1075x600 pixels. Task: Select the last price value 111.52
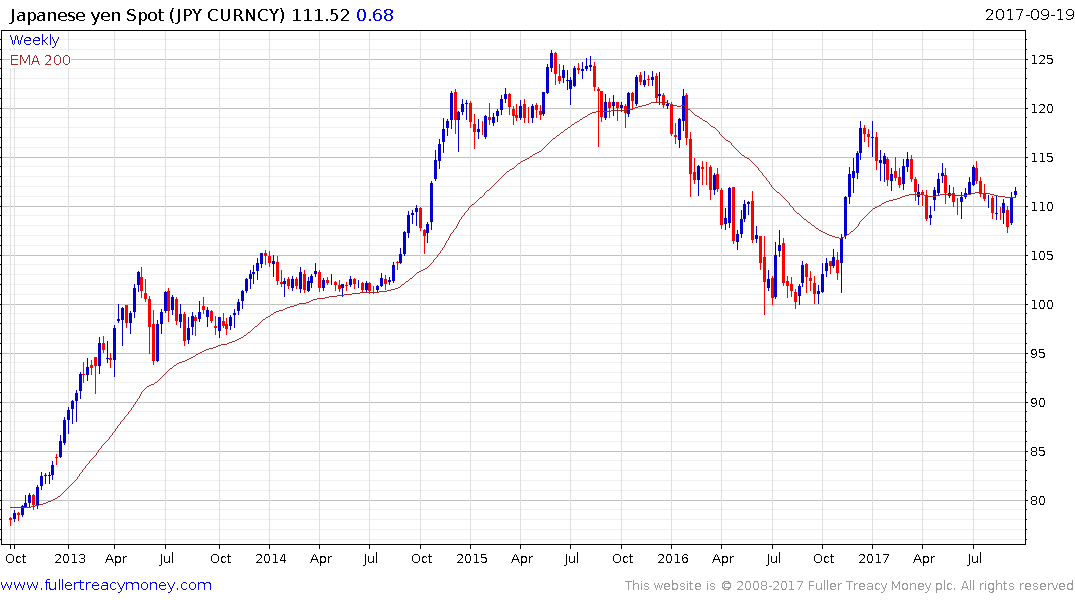coord(320,15)
